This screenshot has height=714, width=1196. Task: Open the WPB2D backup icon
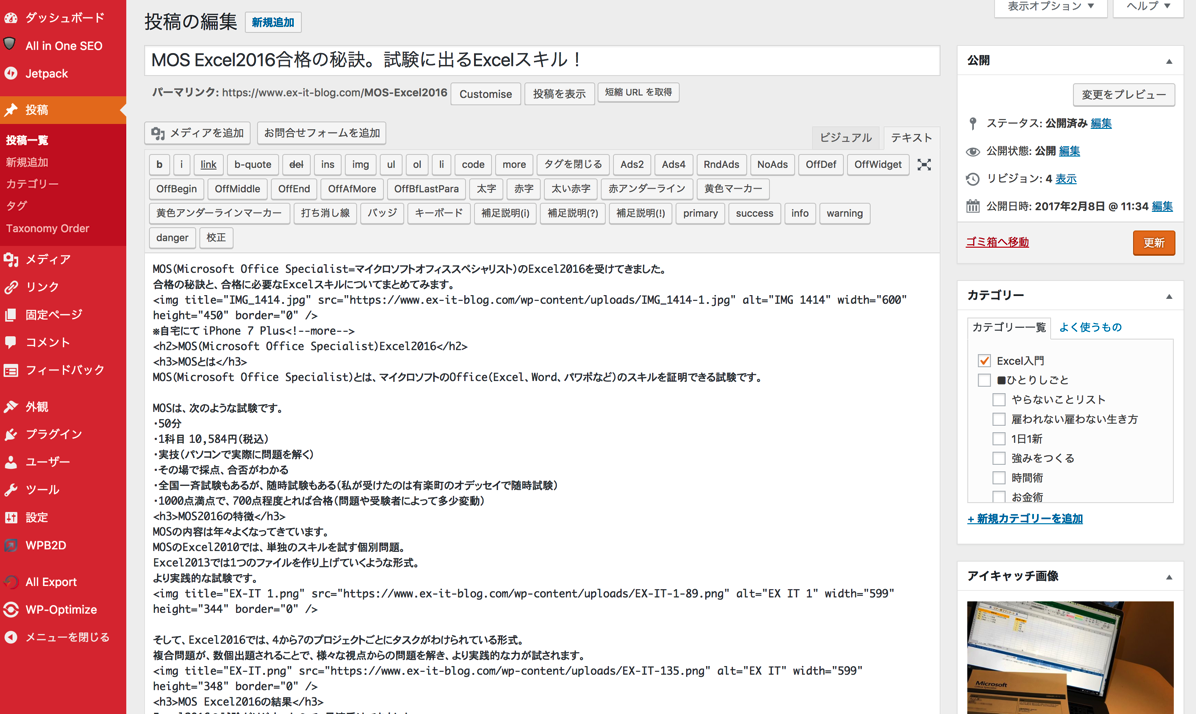pyautogui.click(x=11, y=545)
